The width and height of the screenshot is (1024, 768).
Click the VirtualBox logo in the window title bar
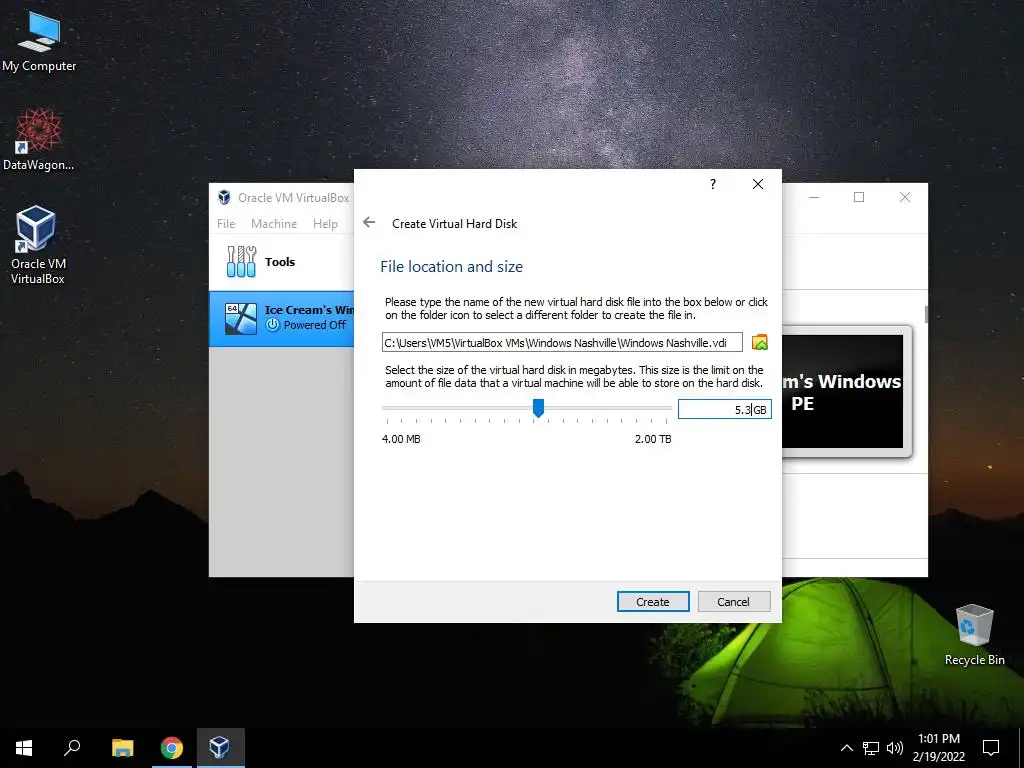tap(224, 197)
